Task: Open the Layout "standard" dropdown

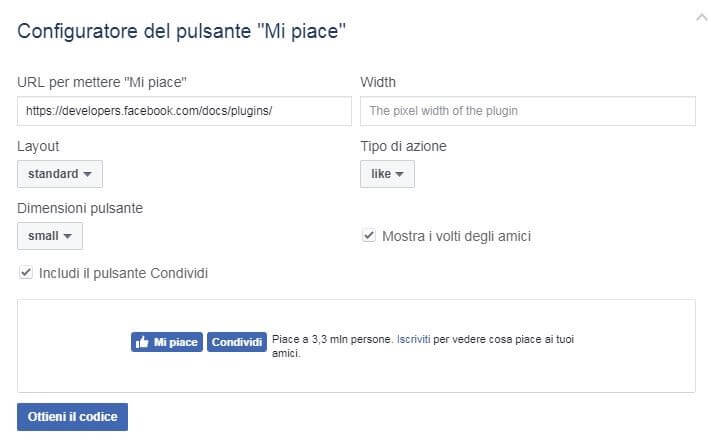Action: (60, 174)
